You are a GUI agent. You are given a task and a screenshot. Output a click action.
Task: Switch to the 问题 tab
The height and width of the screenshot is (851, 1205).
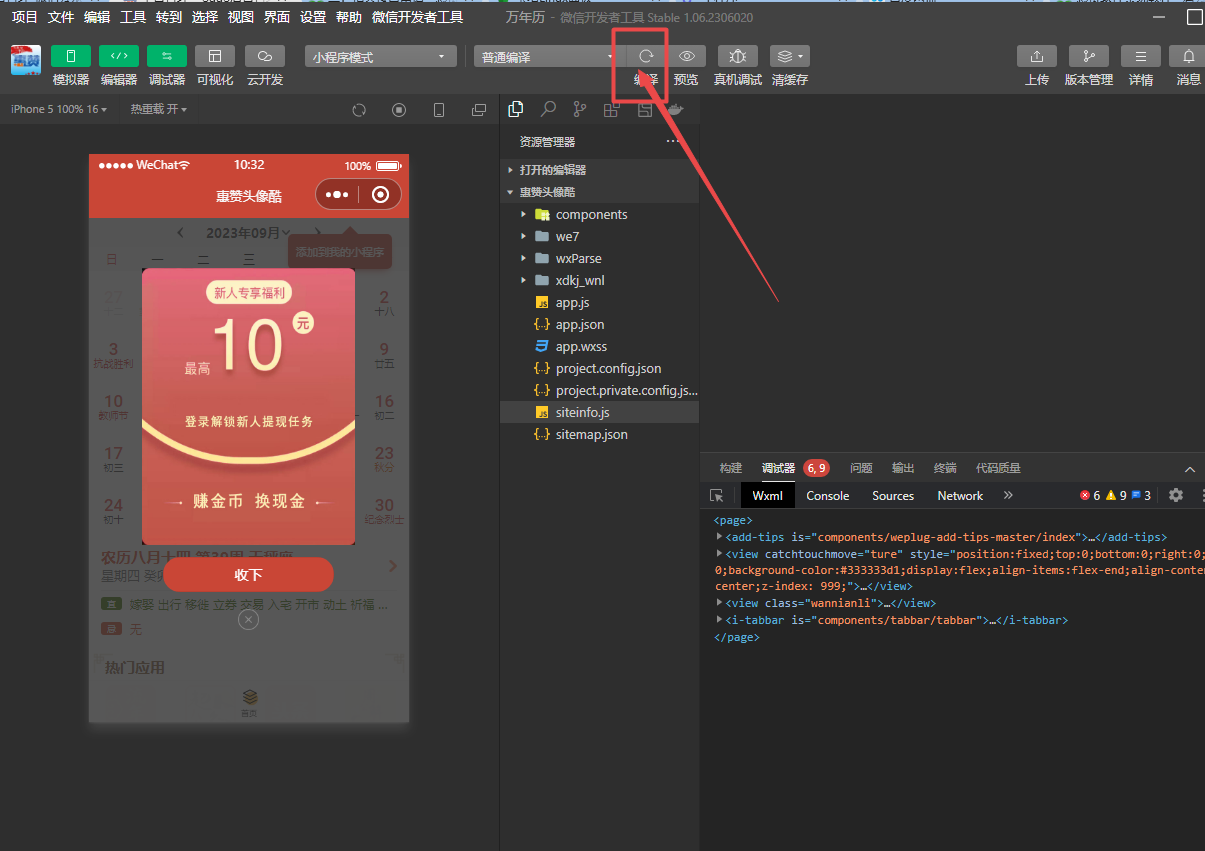[861, 468]
